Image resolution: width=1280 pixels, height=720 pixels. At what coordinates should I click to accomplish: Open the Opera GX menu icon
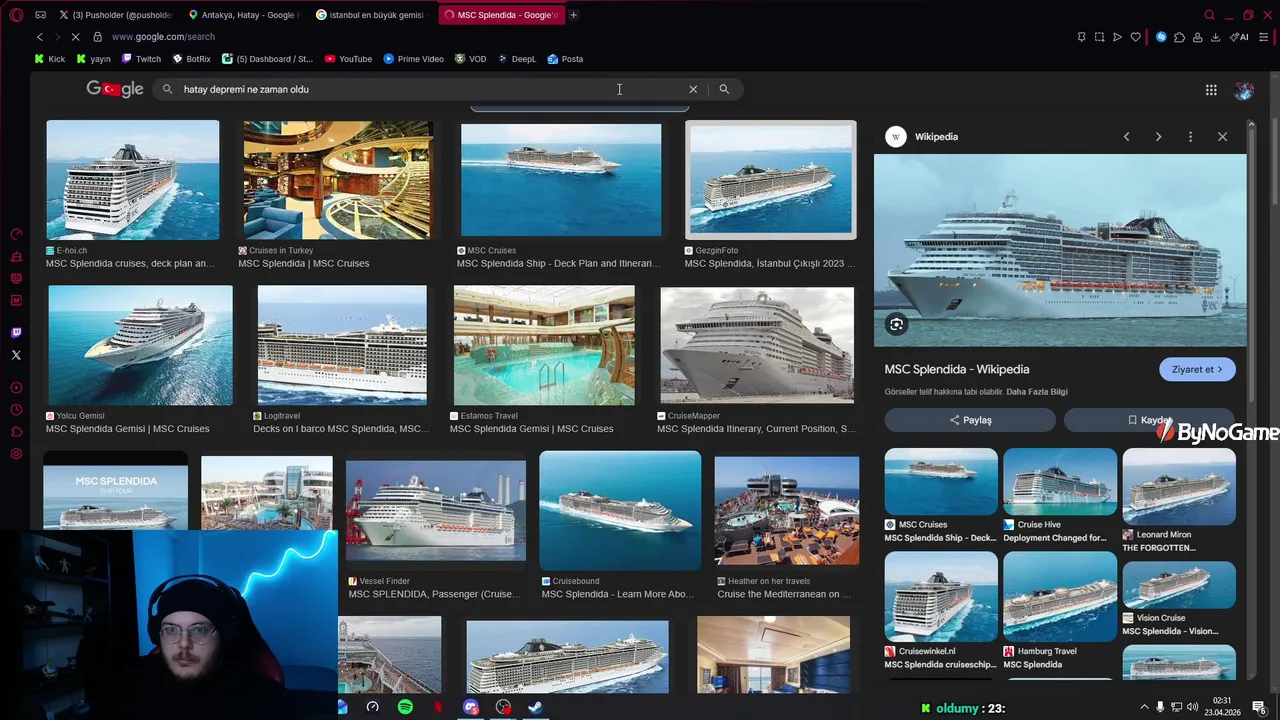pos(16,15)
